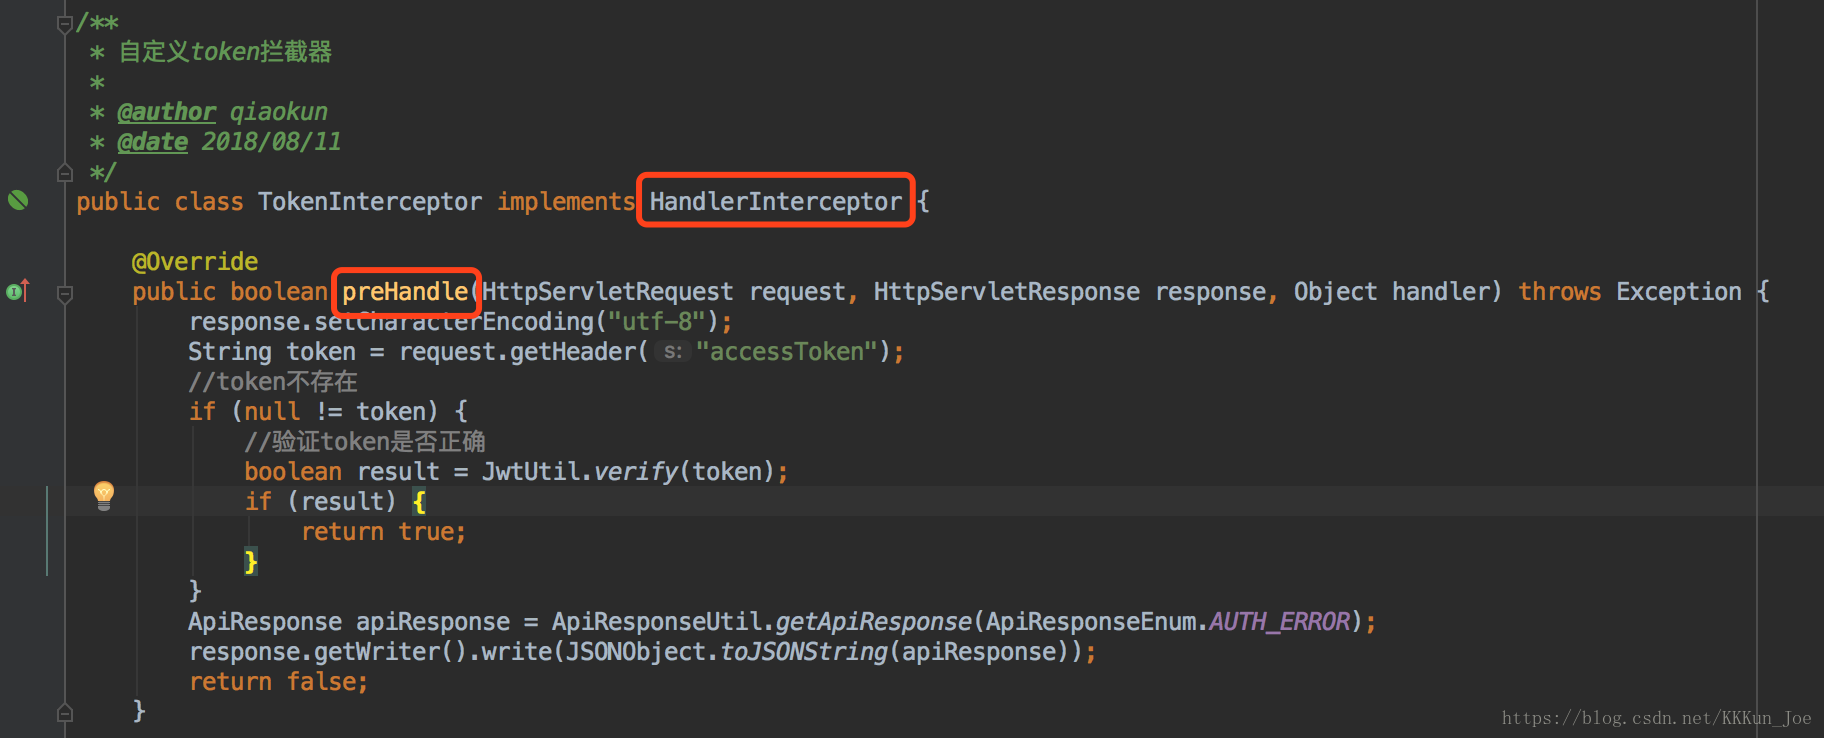Click the highlighted HandlerInterceptor interface name
This screenshot has width=1824, height=738.
(775, 201)
